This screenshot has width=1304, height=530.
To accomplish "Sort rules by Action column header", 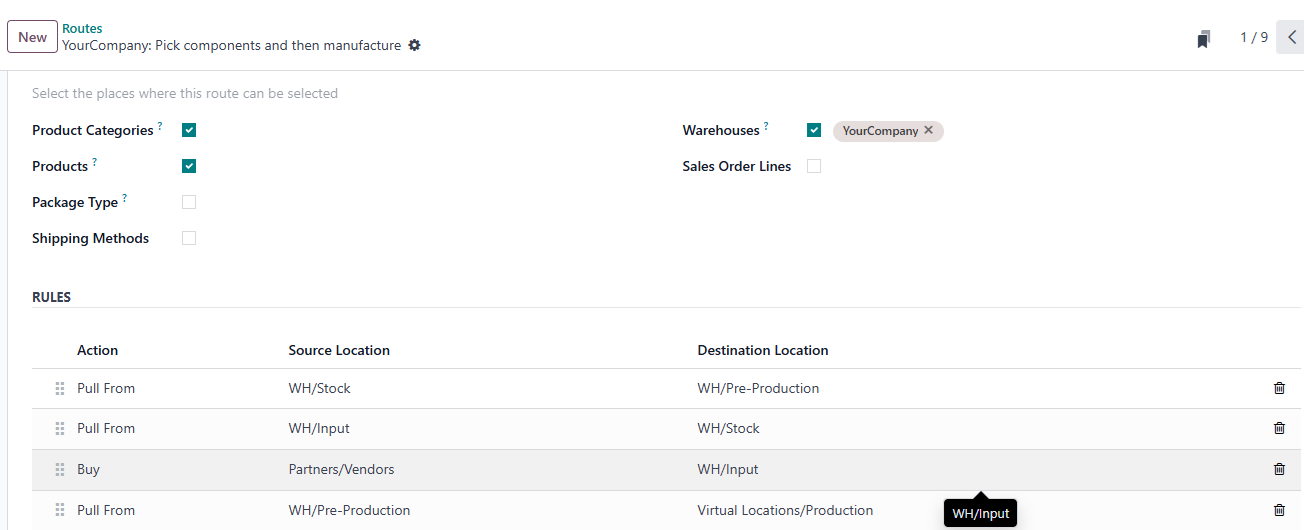I will click(x=98, y=350).
